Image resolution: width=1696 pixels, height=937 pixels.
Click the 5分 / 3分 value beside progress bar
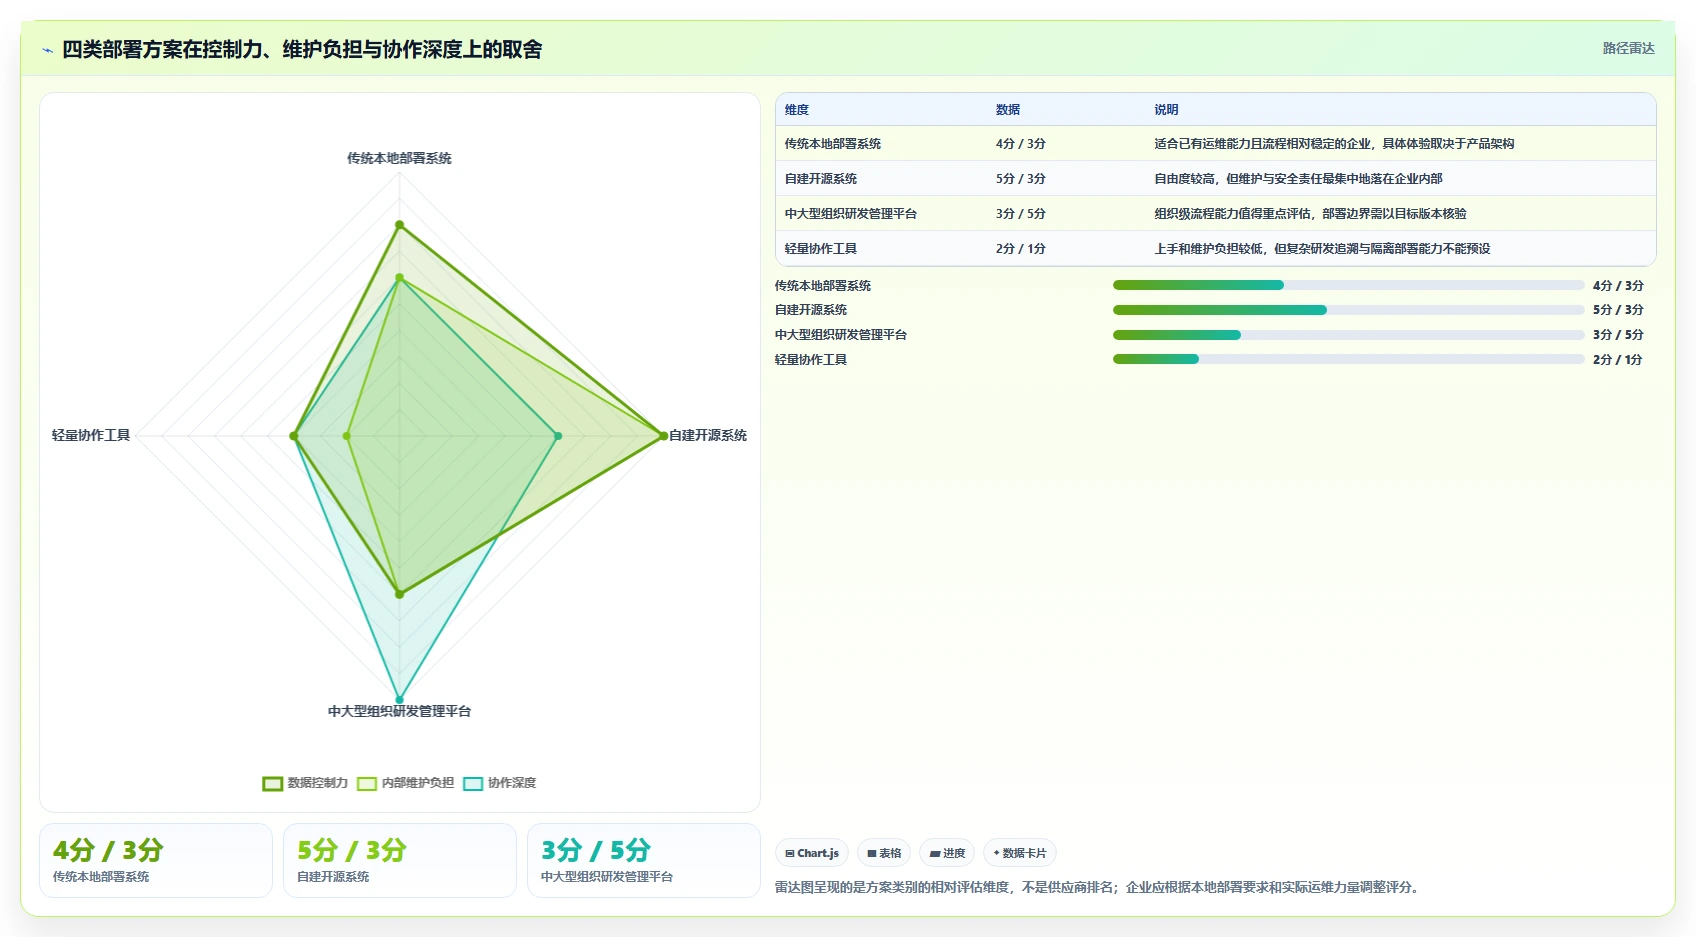click(1617, 310)
